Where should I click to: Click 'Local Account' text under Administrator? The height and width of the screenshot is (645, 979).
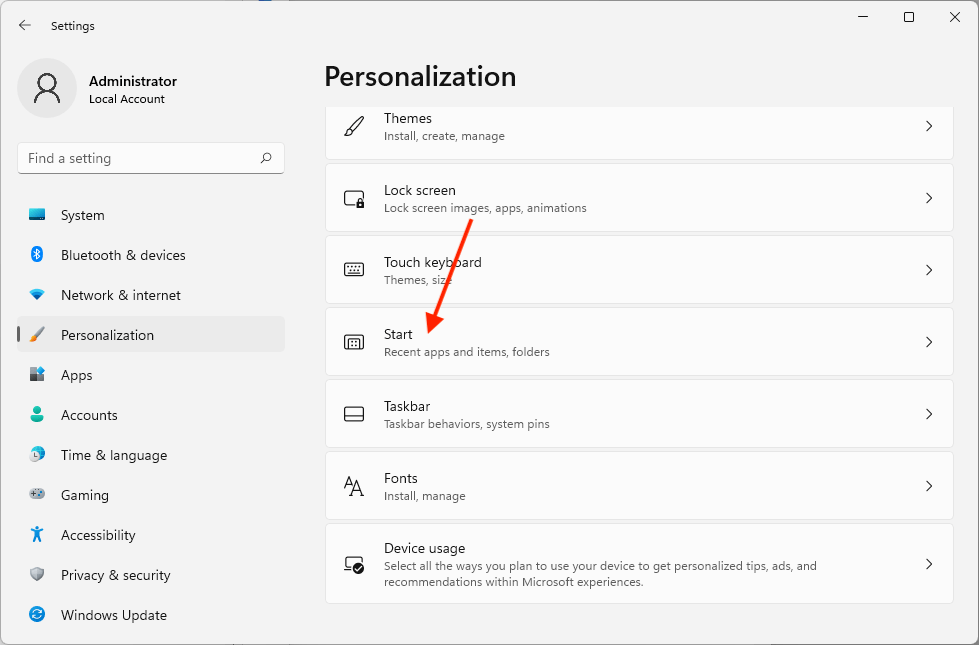127,99
